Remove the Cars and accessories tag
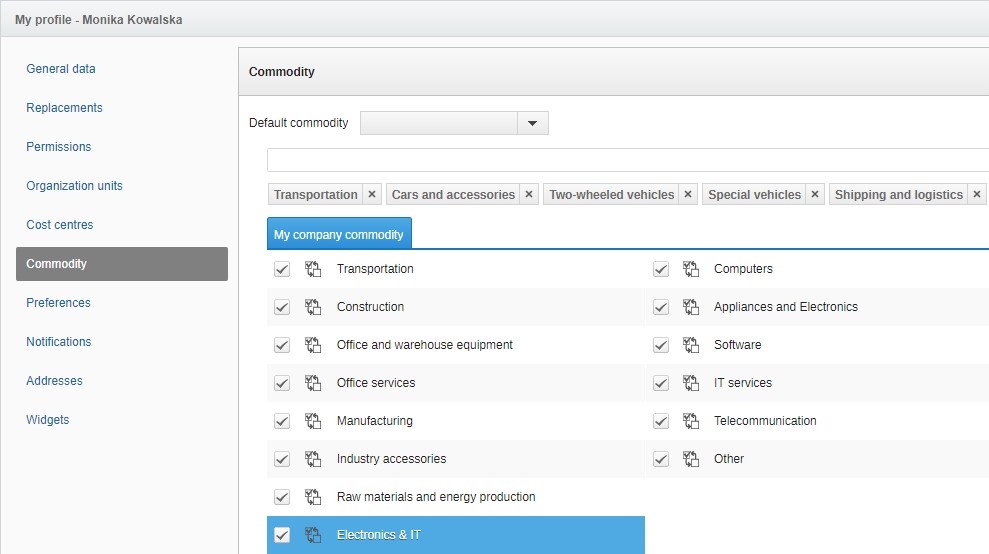Screen dimensions: 989x554 (x=529, y=195)
